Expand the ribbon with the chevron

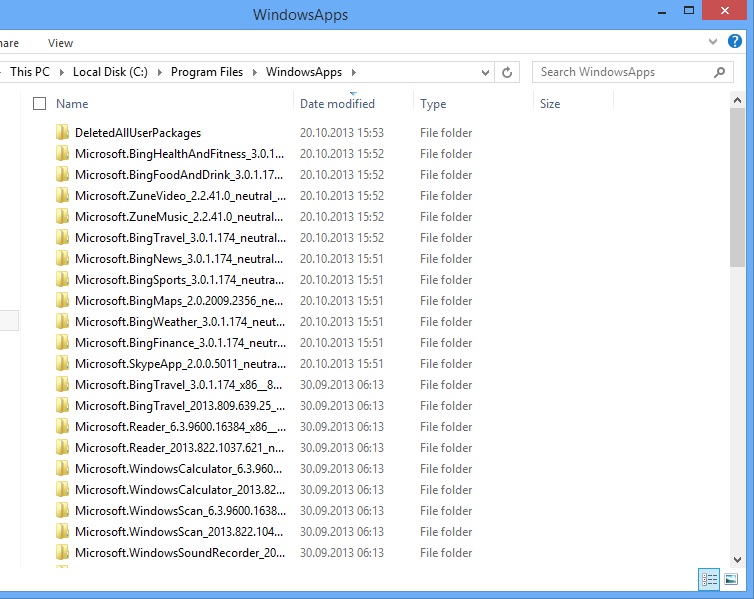coord(713,42)
